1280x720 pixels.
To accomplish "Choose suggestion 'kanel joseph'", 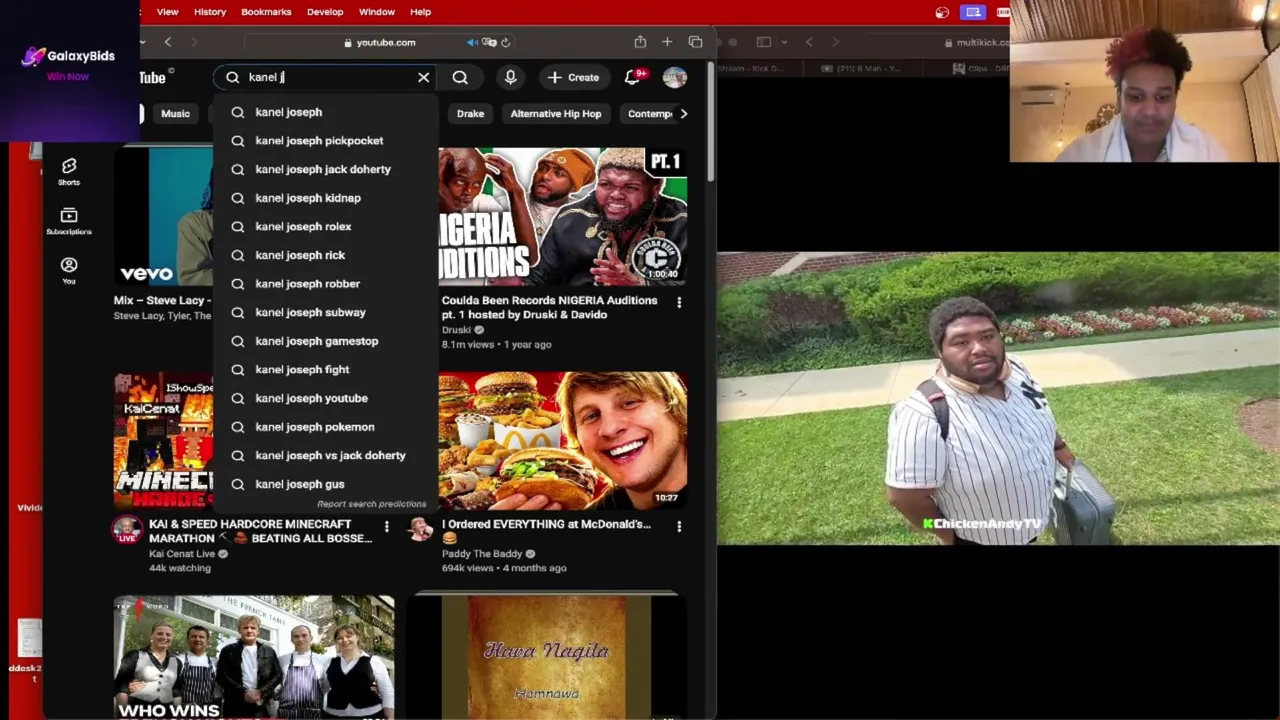I will 325,112.
